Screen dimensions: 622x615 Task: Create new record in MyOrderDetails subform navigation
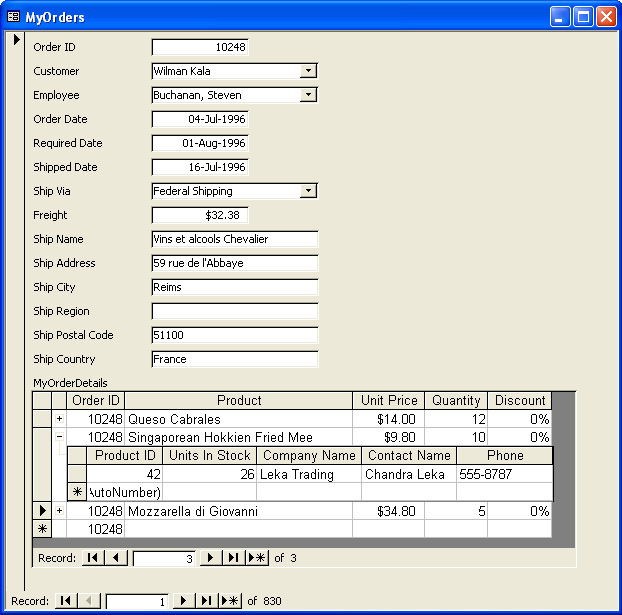[x=258, y=558]
